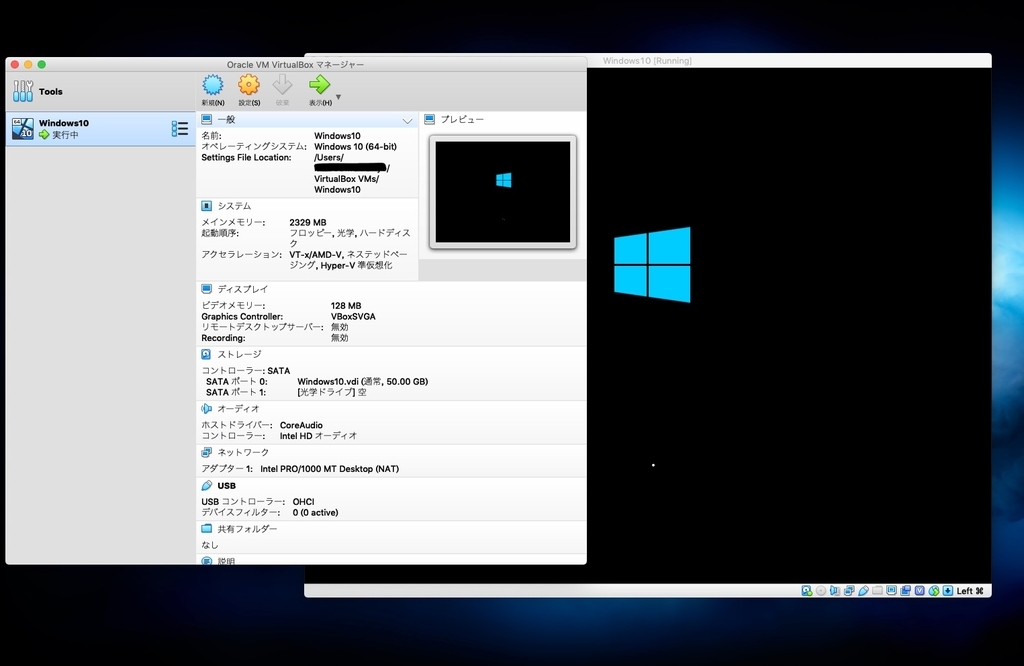The image size is (1024, 666).
Task: Click the '[光学ドライブ] 空' optical drive entry
Action: pos(332,392)
